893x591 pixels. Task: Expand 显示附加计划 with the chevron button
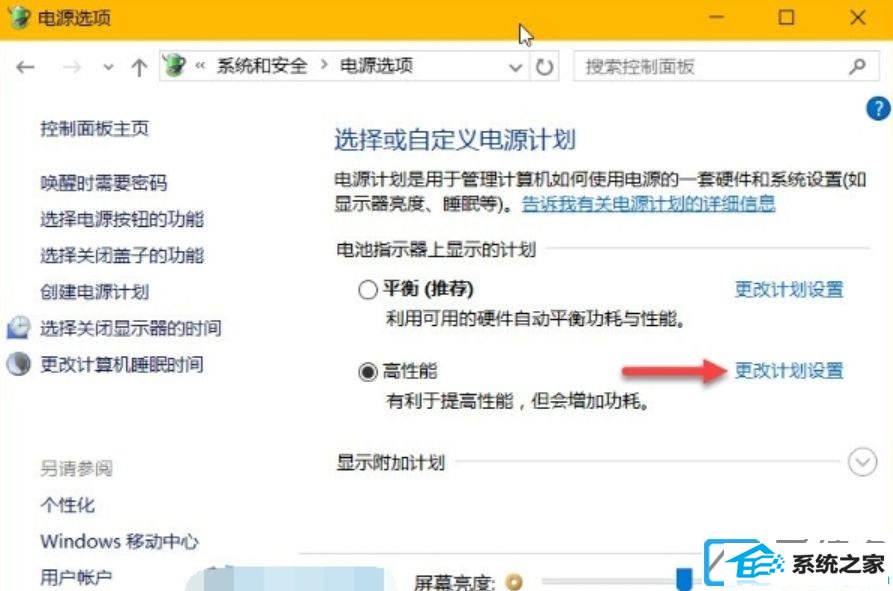(x=862, y=462)
